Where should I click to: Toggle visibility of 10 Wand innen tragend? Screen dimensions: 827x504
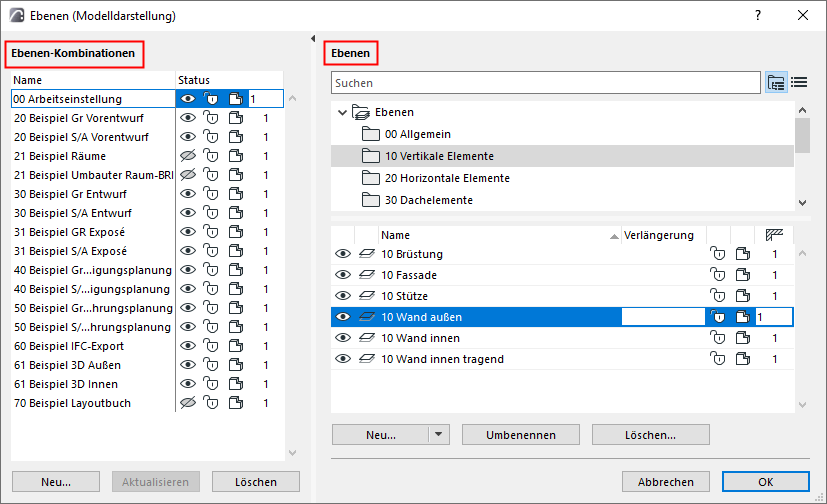coord(342,359)
